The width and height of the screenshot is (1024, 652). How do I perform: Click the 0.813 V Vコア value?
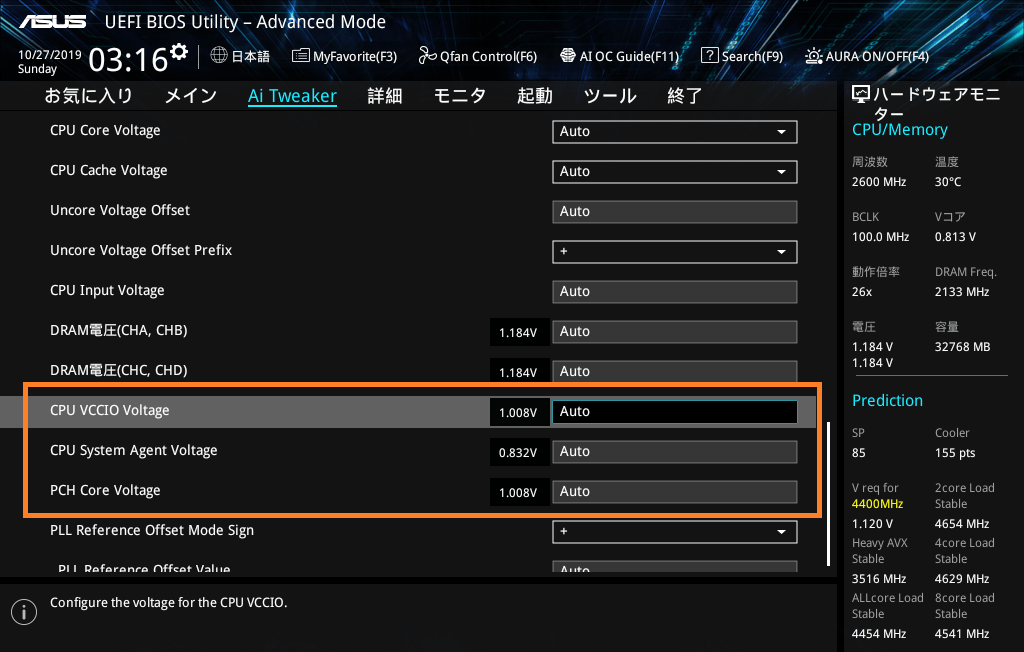[955, 236]
